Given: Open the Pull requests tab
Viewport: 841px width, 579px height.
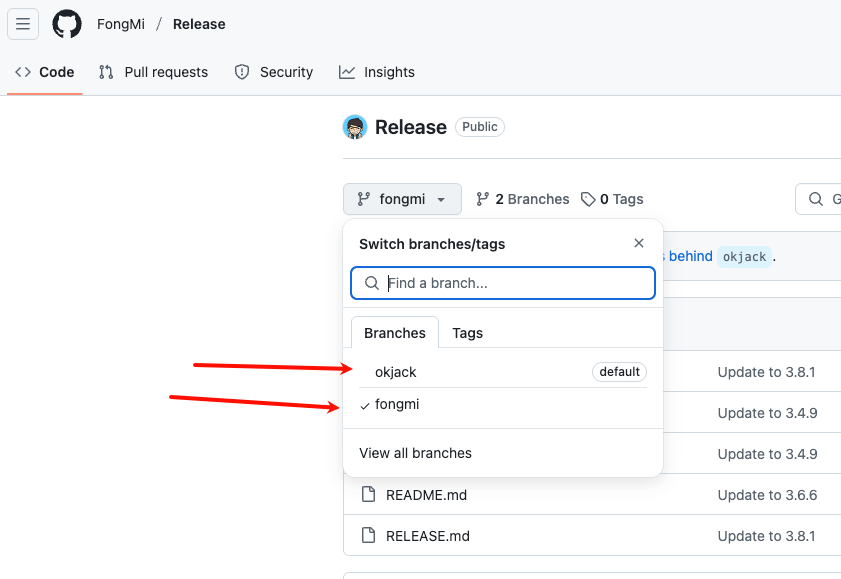Looking at the screenshot, I should [x=154, y=72].
